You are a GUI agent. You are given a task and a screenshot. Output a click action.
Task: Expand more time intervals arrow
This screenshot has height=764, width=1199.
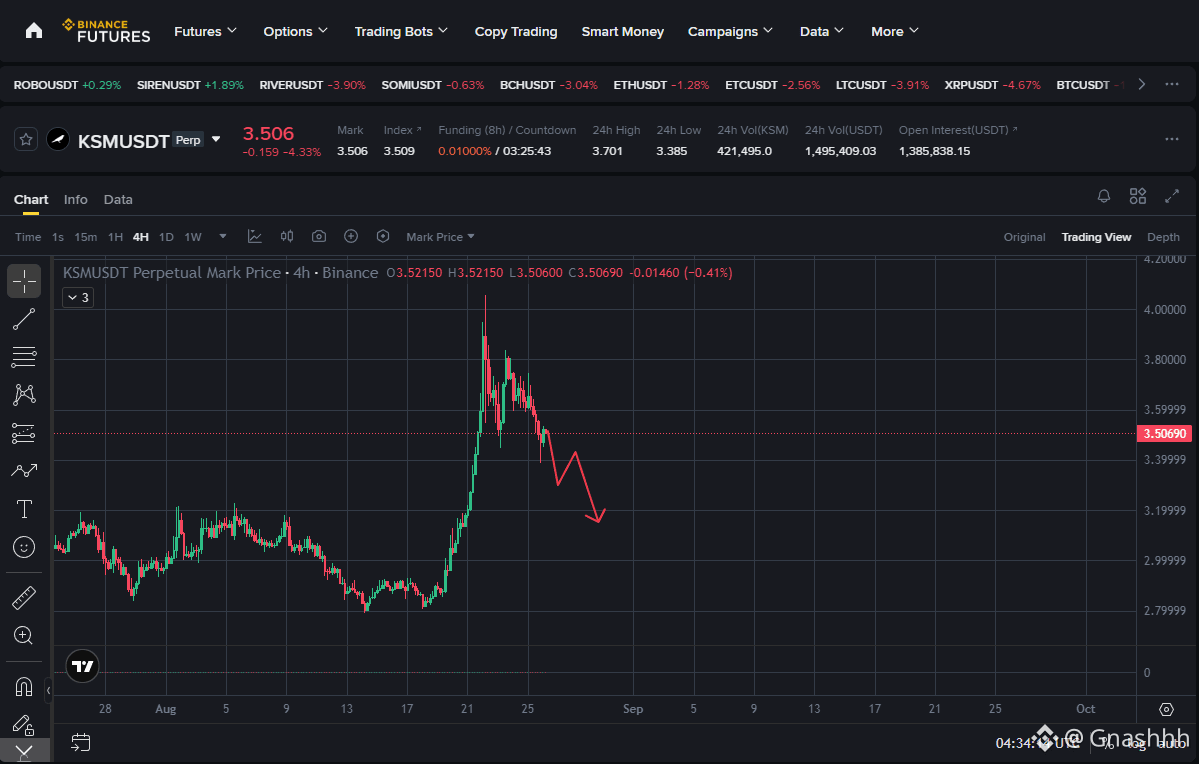click(223, 236)
